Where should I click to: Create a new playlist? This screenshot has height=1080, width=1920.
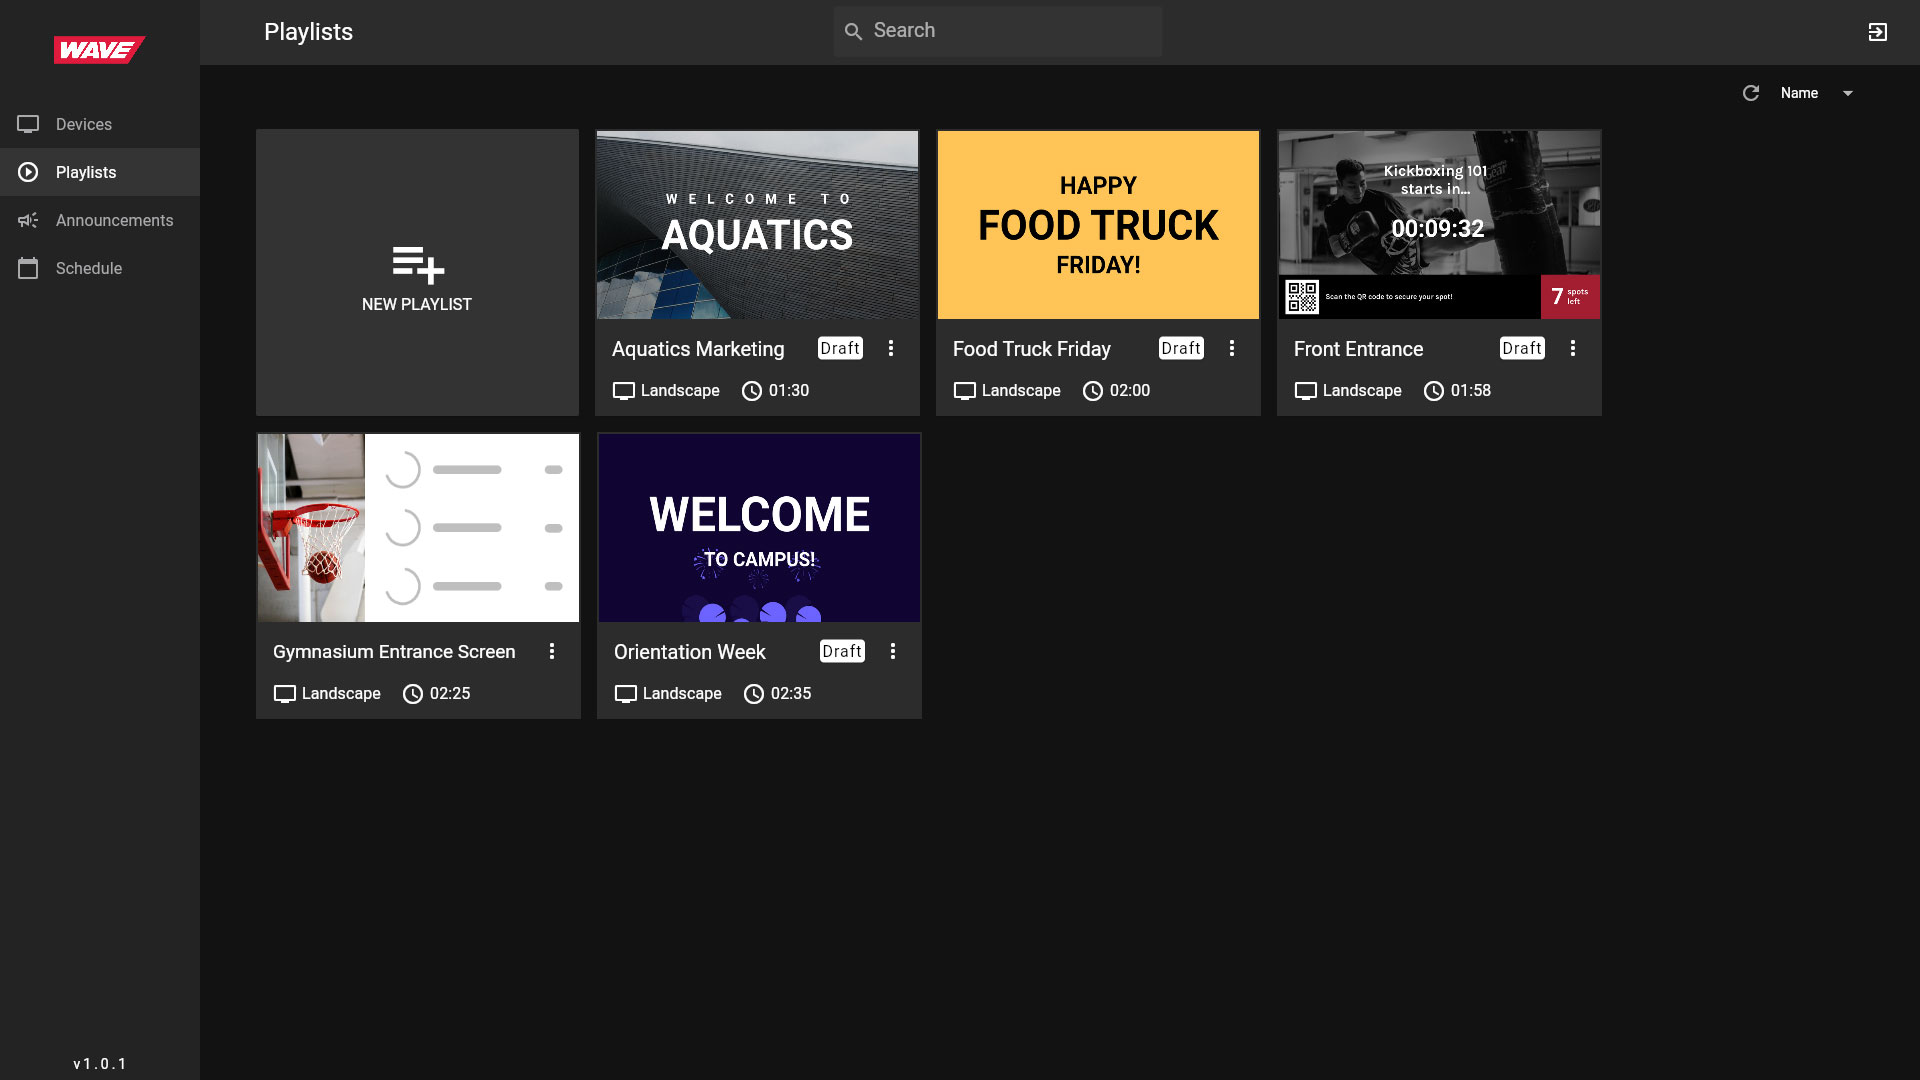[x=417, y=272]
